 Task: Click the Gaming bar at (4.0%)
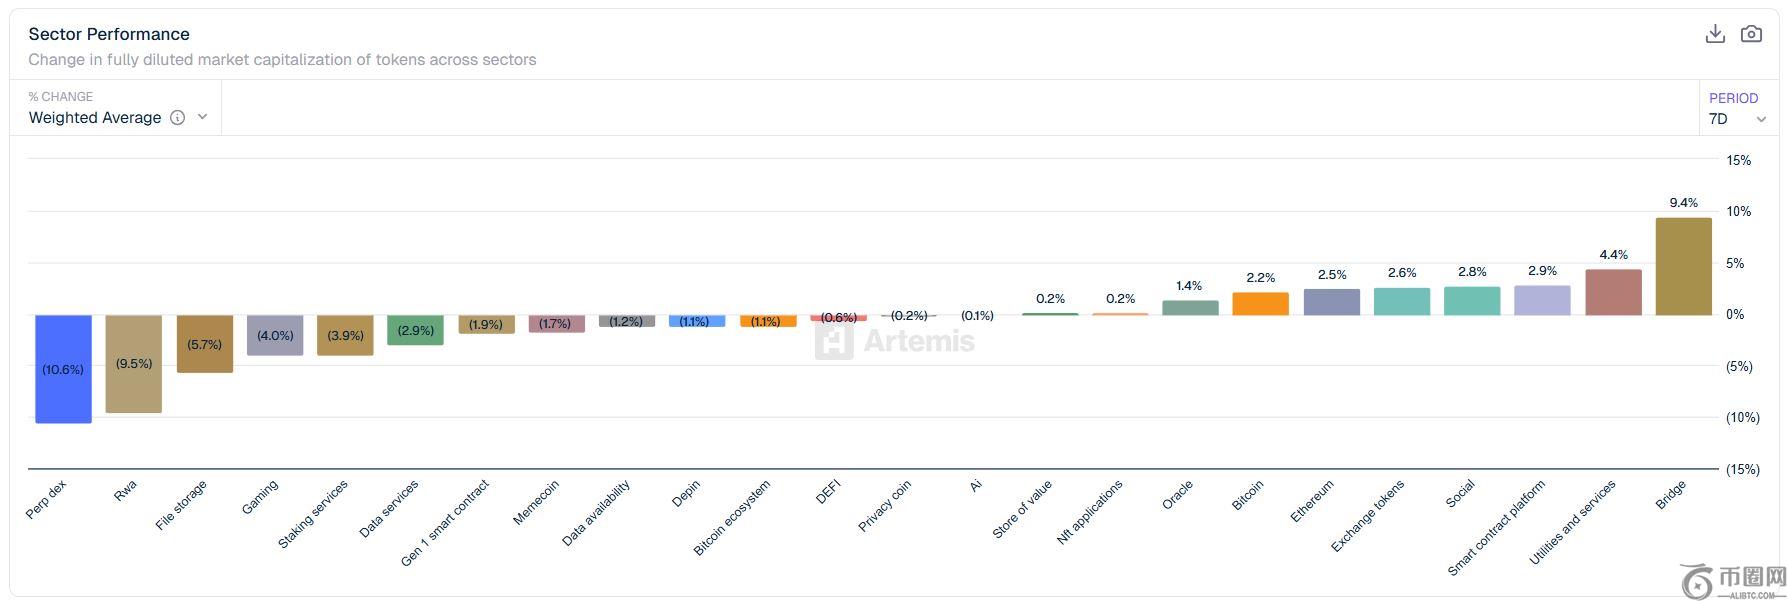(x=275, y=335)
